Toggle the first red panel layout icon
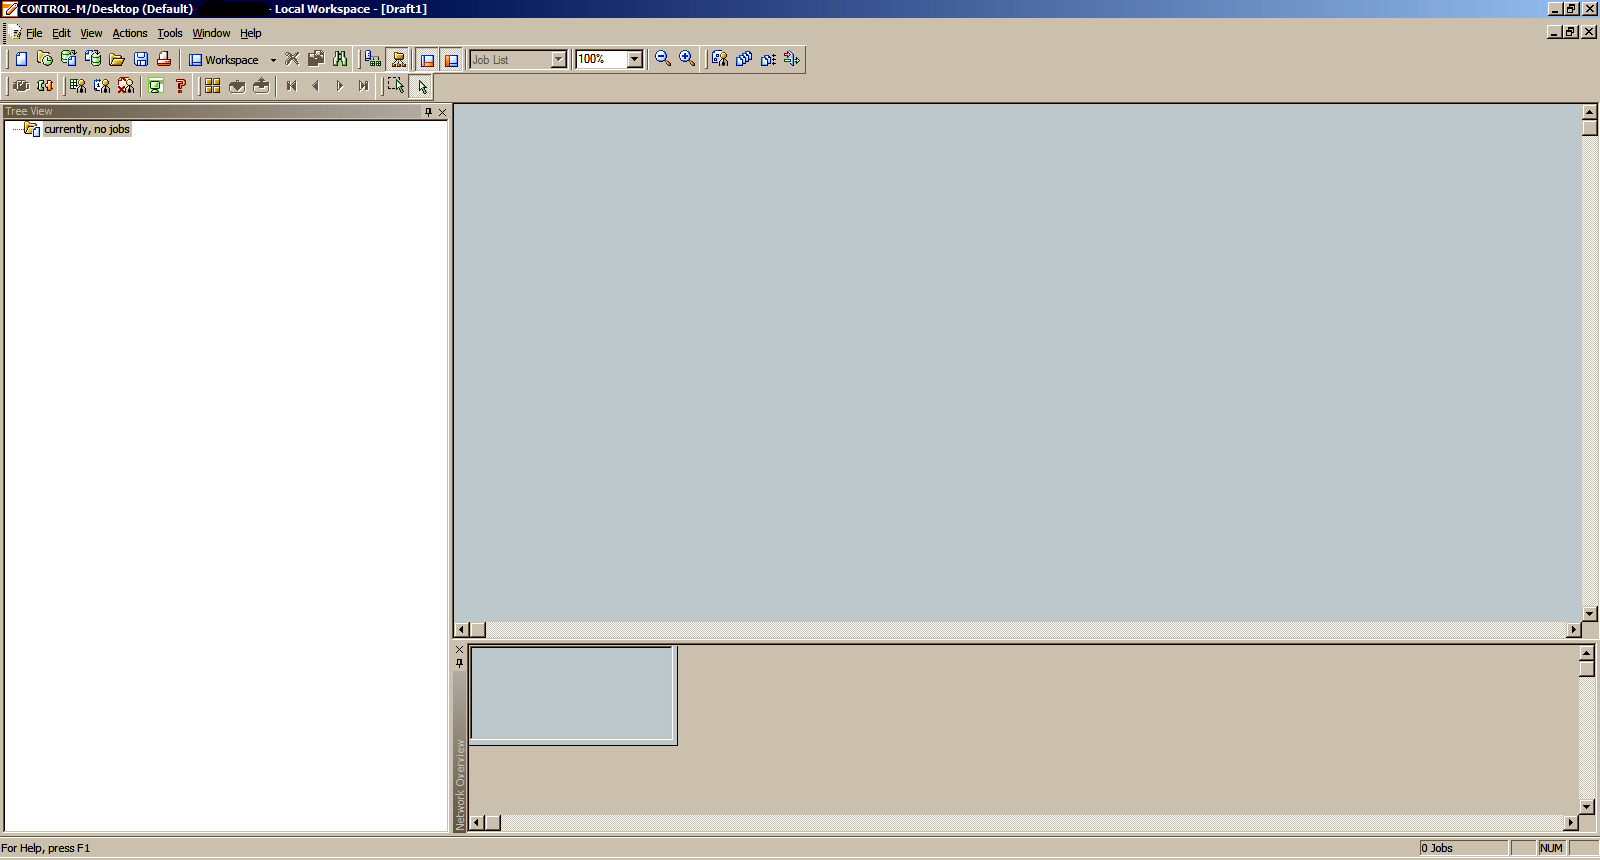1600x860 pixels. click(427, 60)
